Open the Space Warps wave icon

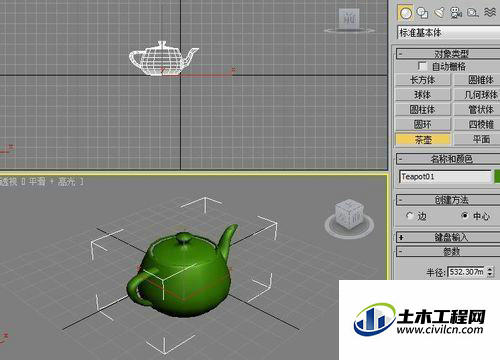490,13
